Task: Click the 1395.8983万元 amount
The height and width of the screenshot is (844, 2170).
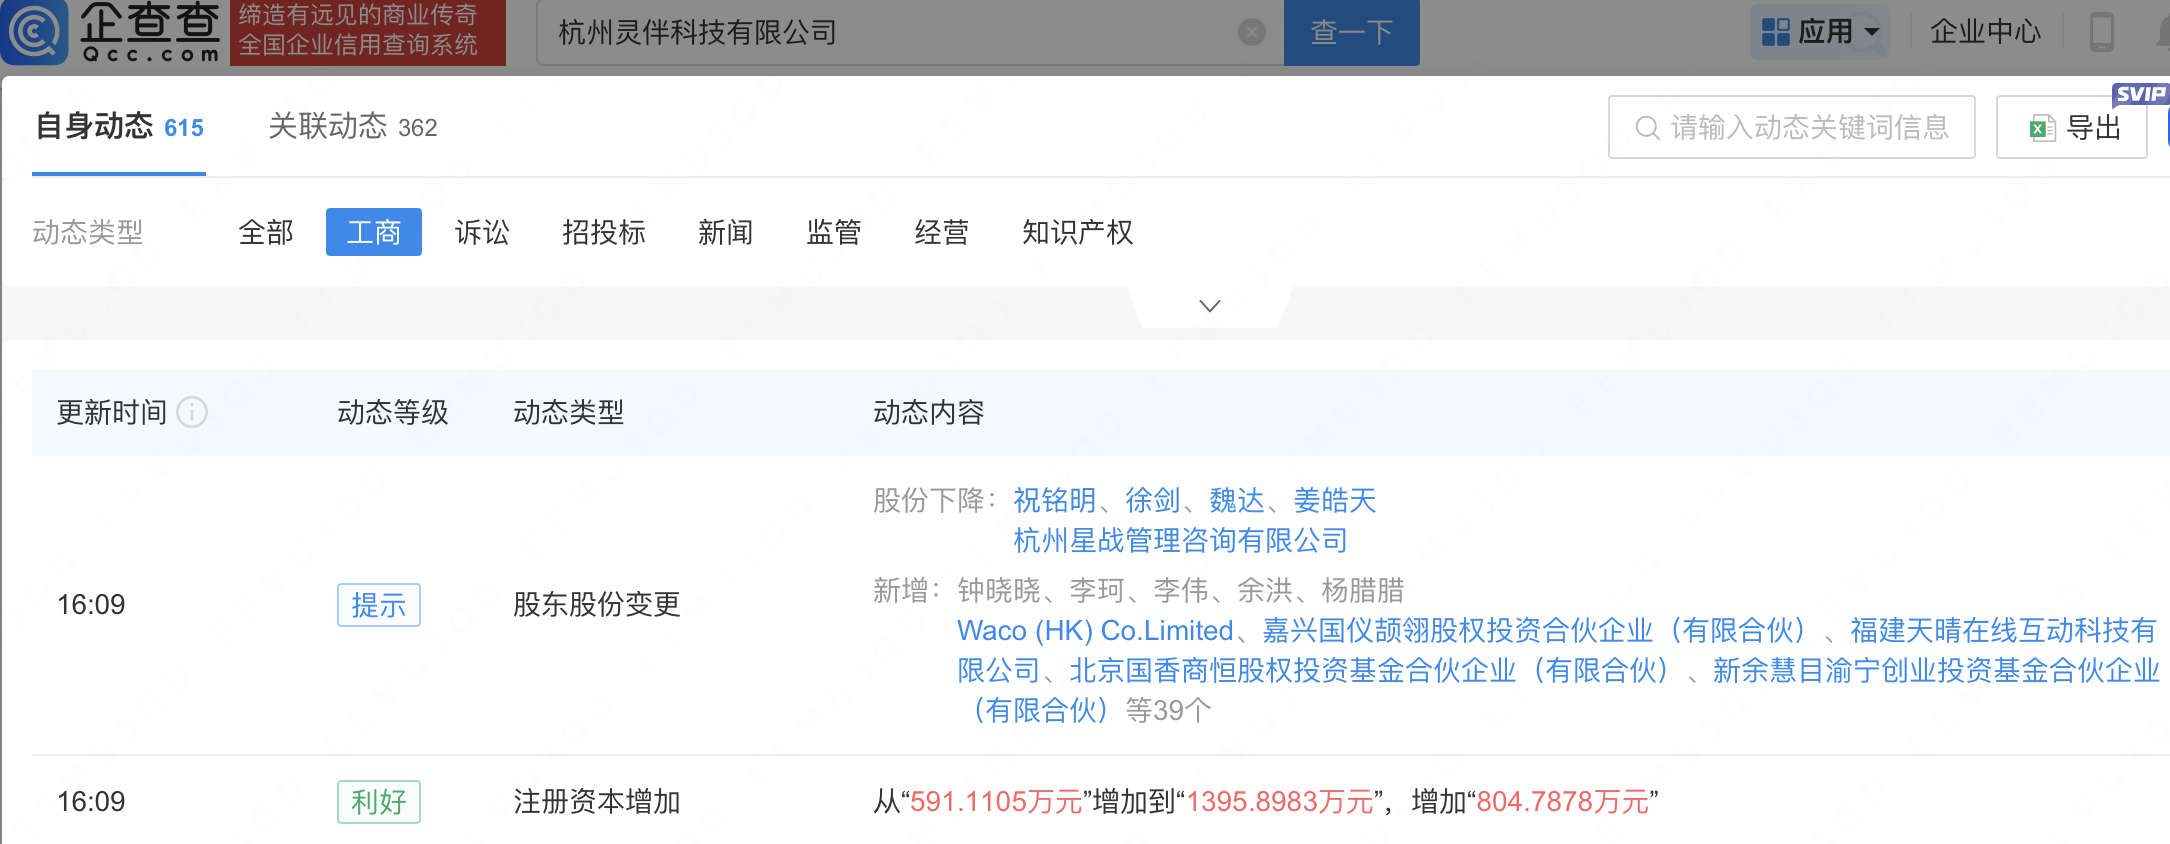Action: coord(1280,802)
